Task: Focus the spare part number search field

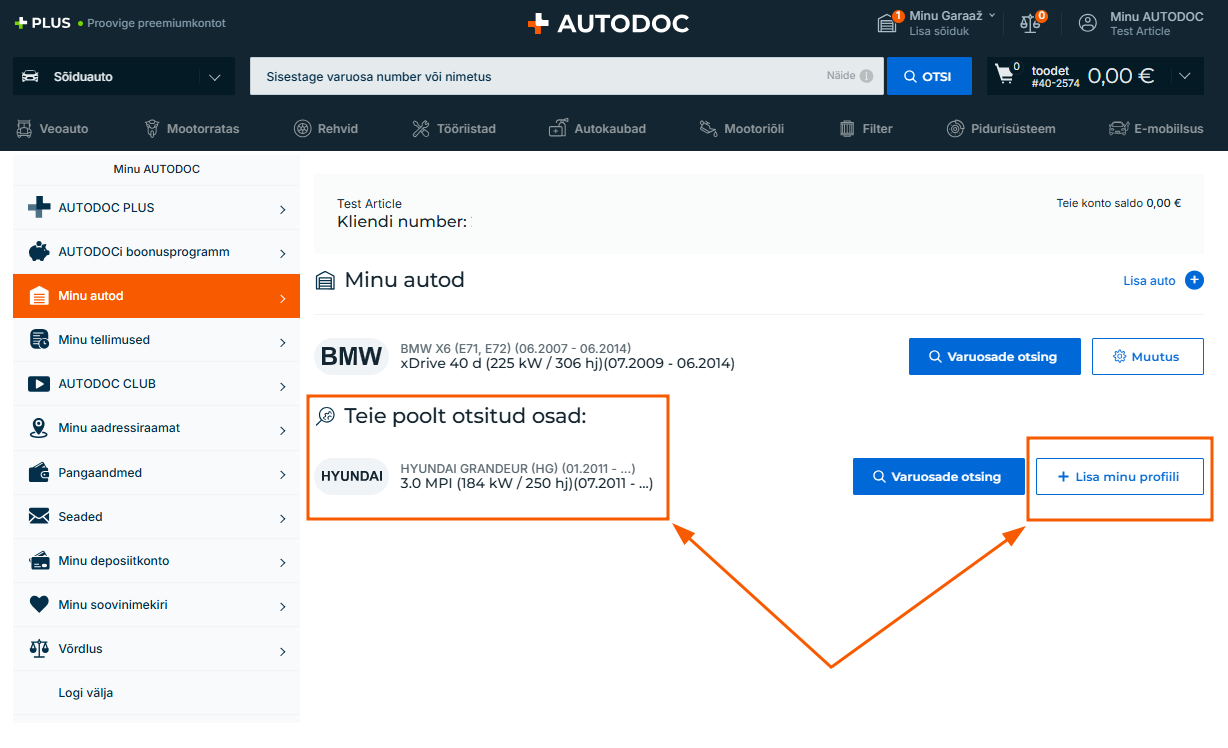Action: click(540, 76)
